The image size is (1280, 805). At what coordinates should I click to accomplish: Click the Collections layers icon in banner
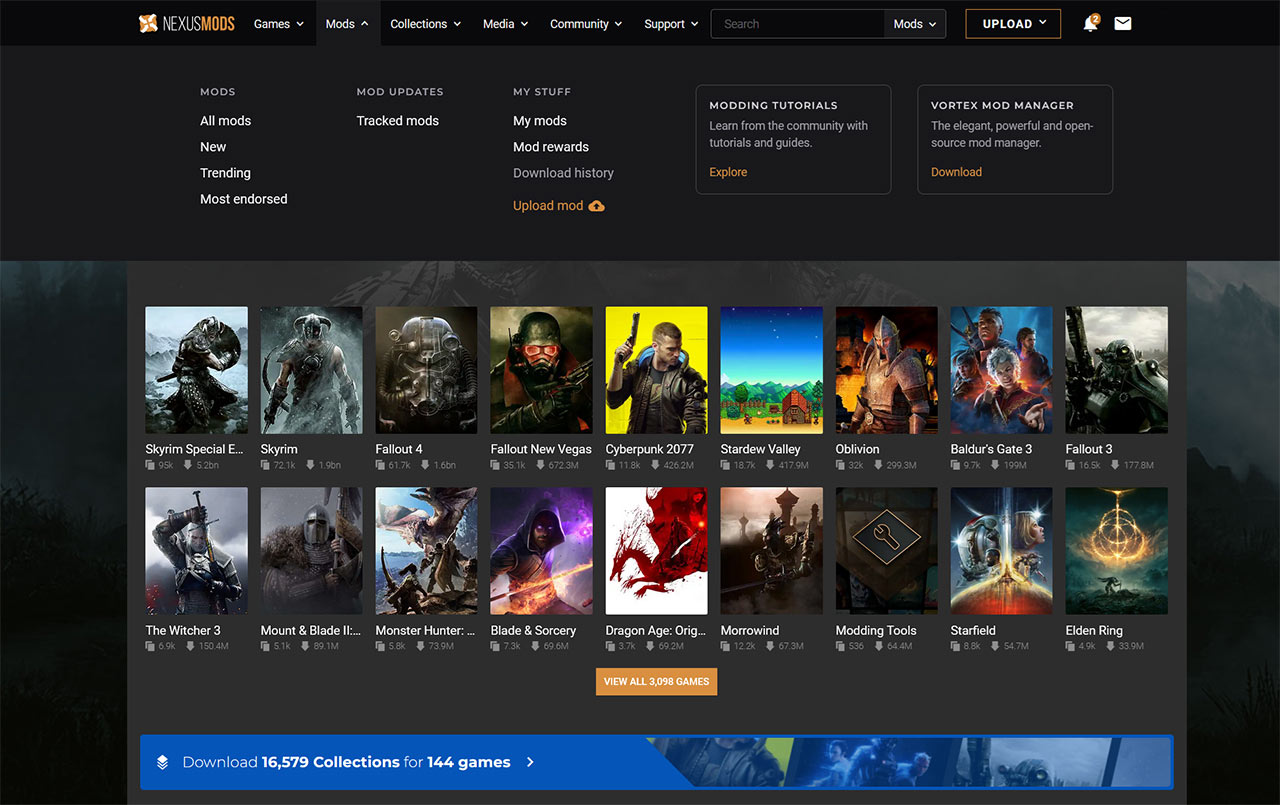point(163,762)
